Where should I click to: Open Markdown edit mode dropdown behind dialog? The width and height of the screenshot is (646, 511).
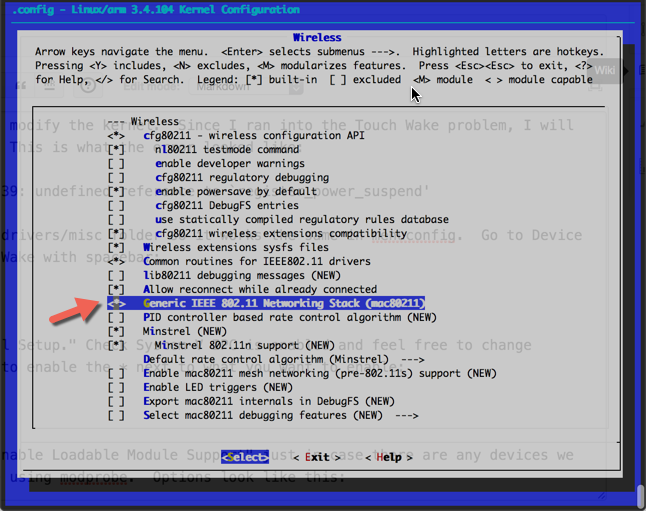[246, 87]
